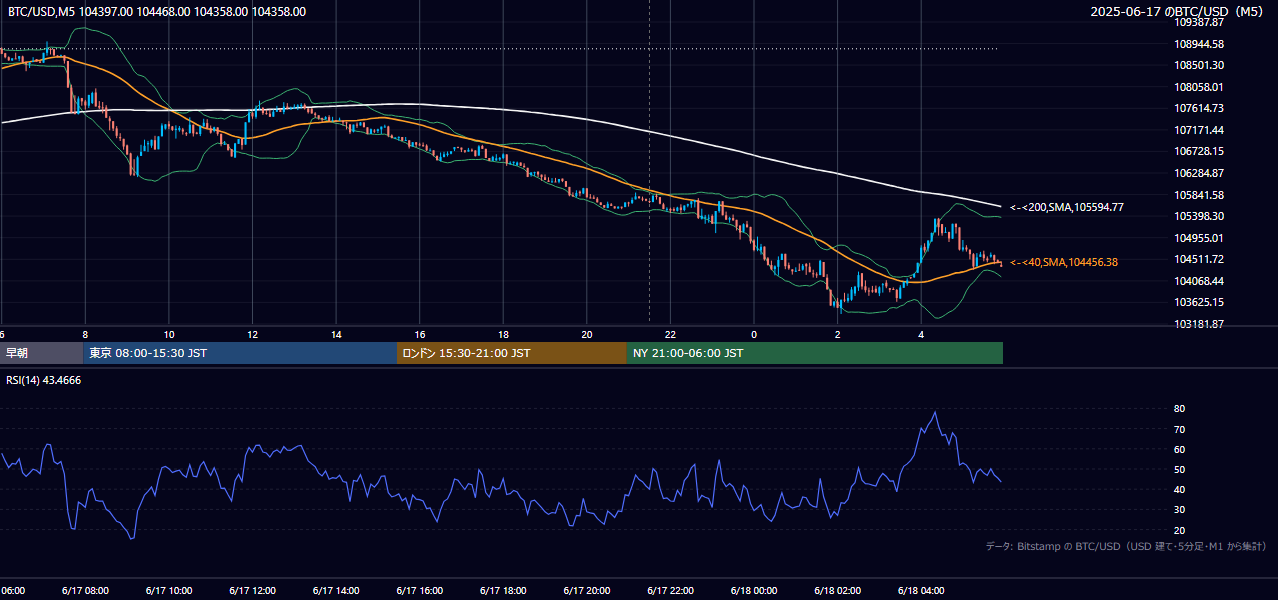The height and width of the screenshot is (600, 1278).
Task: Select the NY 21:00-06:00 JST session bar
Action: (x=815, y=353)
